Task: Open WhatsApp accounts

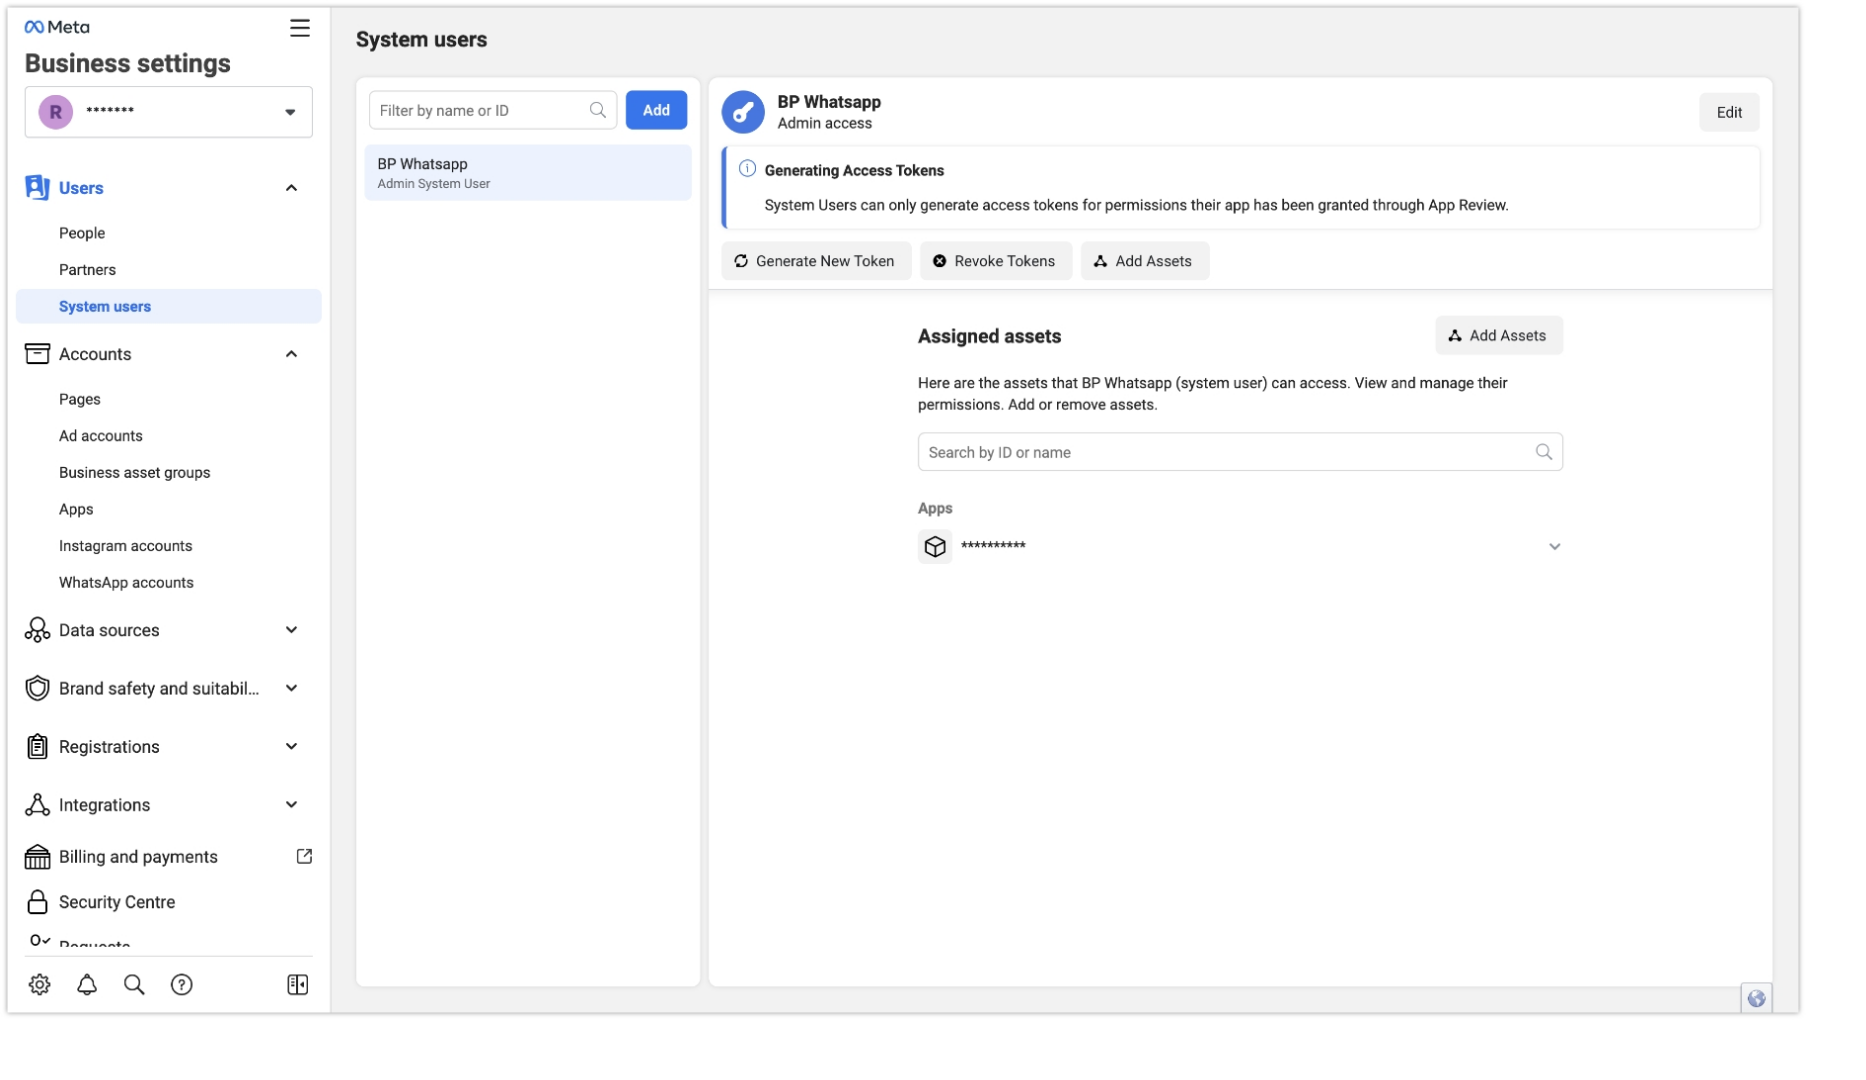Action: click(x=126, y=583)
